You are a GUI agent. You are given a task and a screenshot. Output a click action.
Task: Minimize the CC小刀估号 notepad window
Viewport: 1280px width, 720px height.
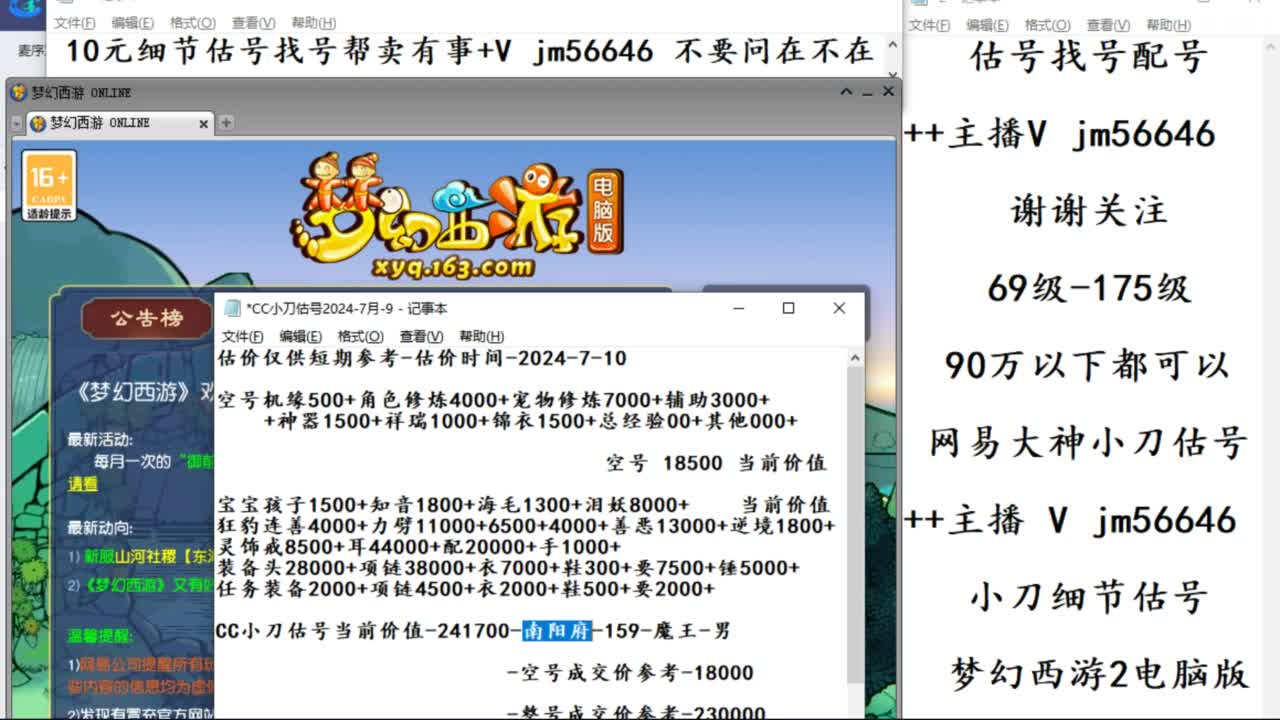(738, 308)
